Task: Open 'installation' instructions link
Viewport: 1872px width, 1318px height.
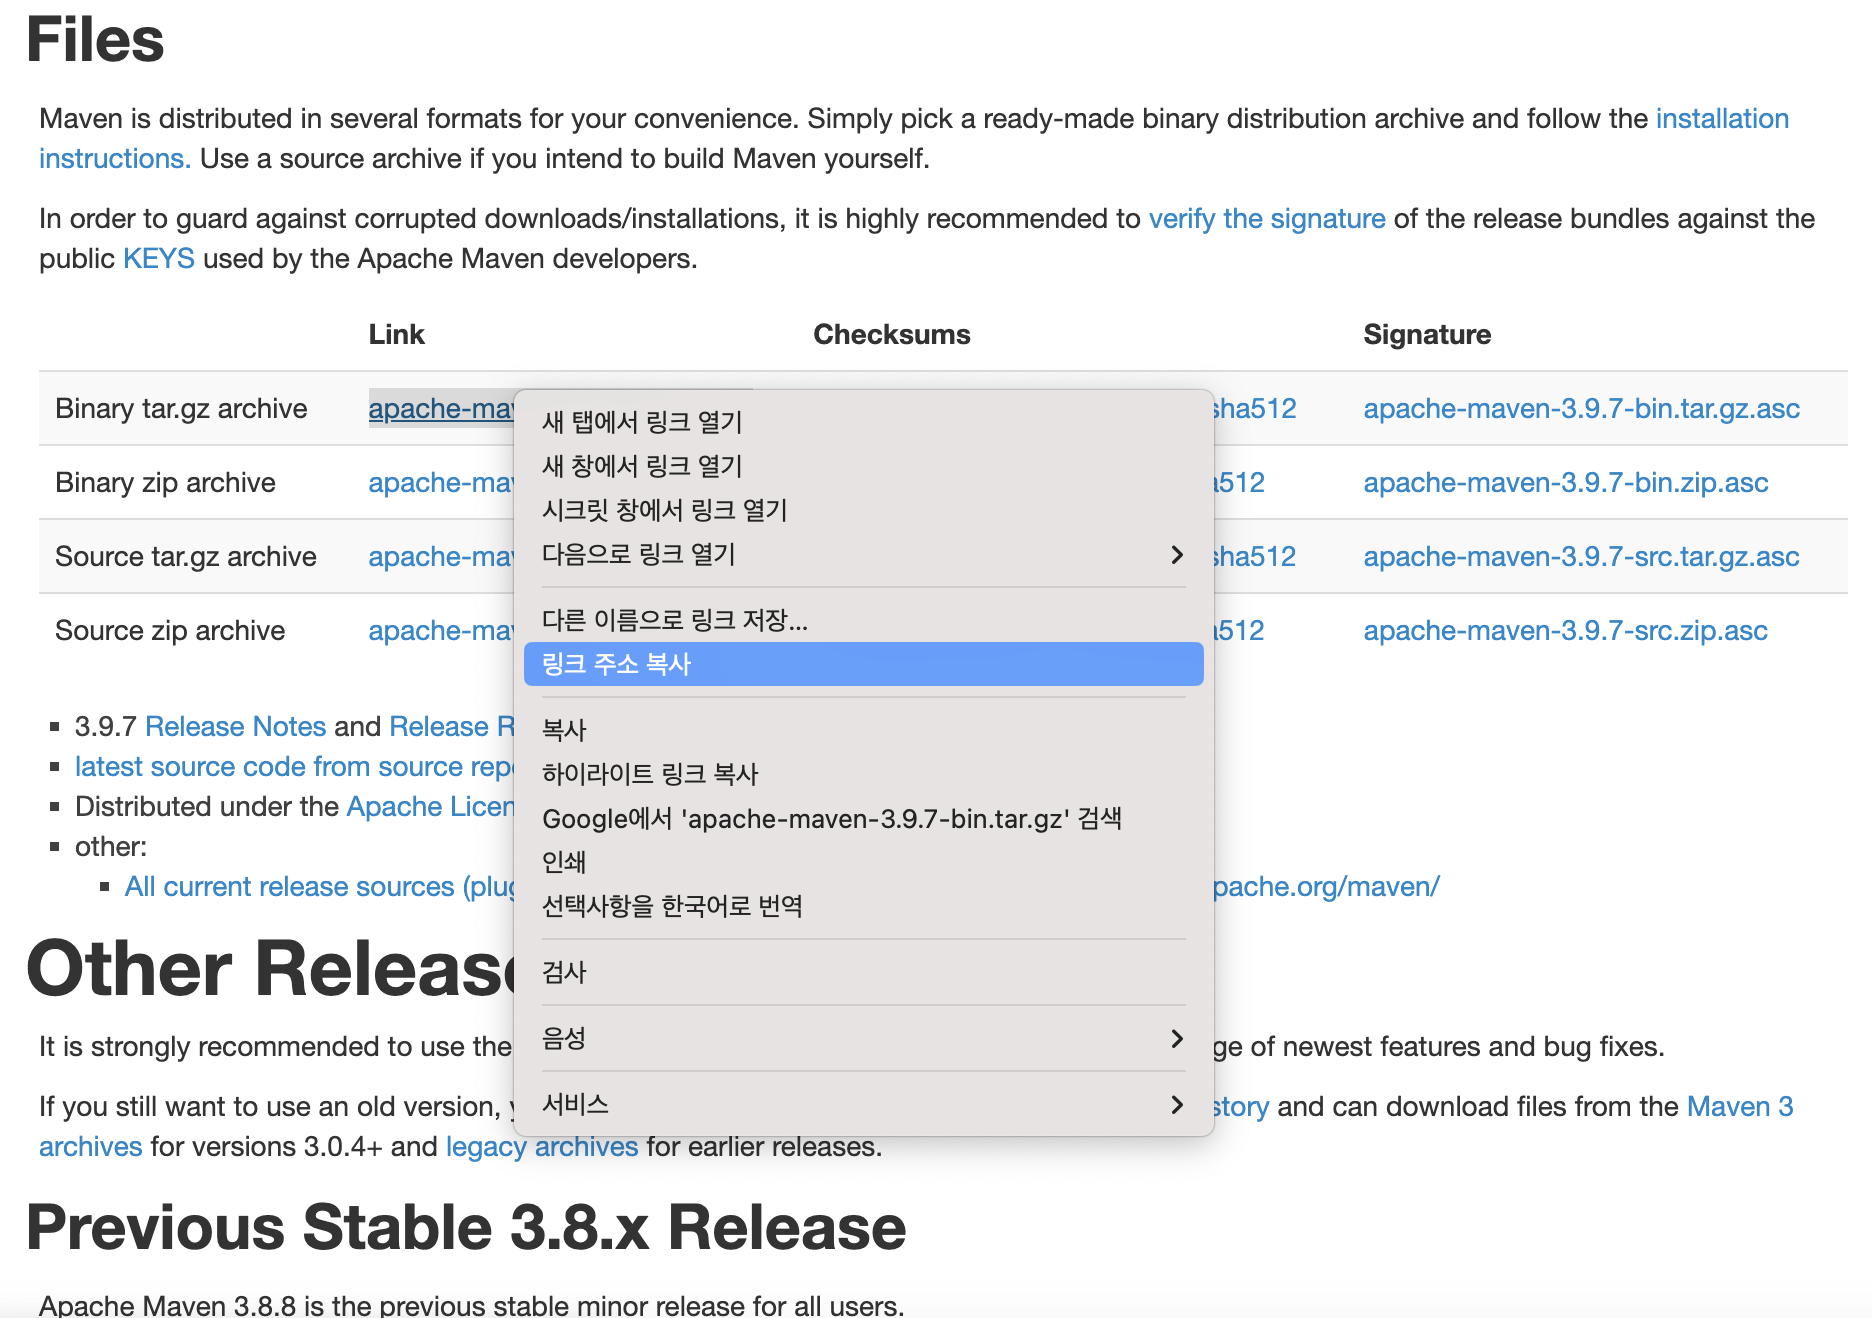Action: 1722,118
